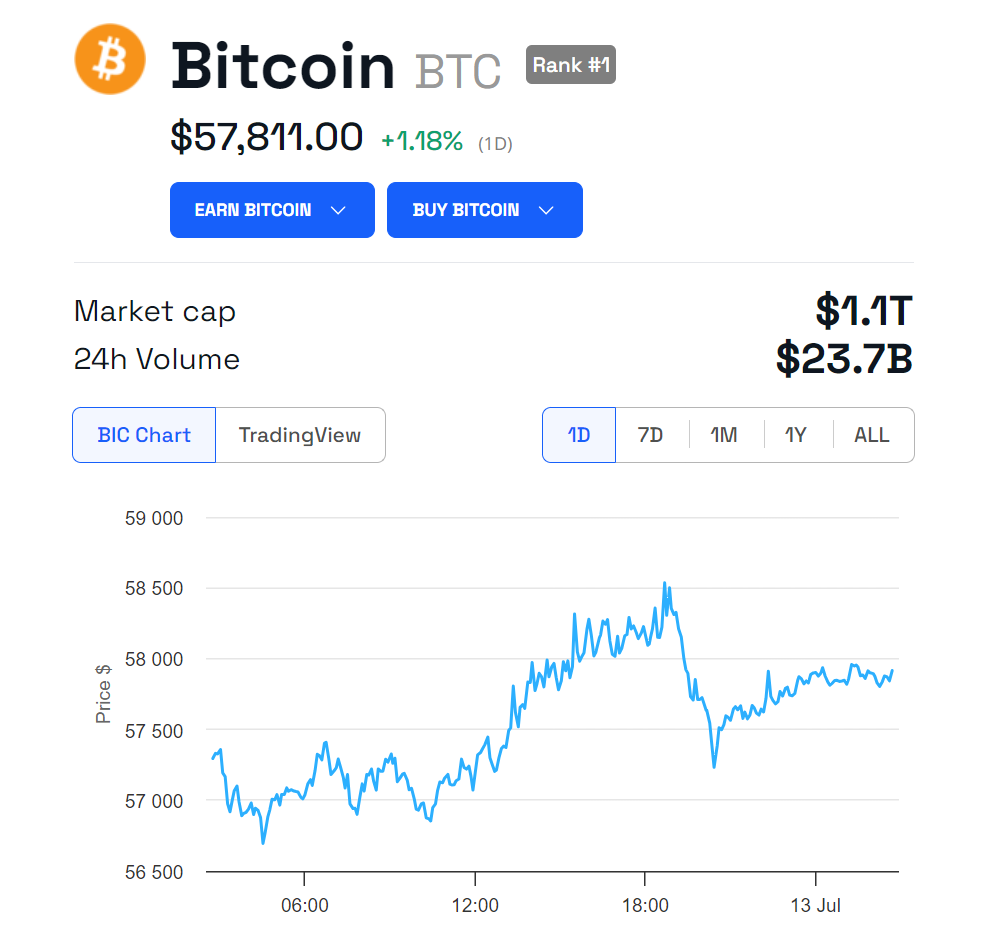The height and width of the screenshot is (931, 1000).
Task: Switch to the BIC Chart tab
Action: [144, 435]
